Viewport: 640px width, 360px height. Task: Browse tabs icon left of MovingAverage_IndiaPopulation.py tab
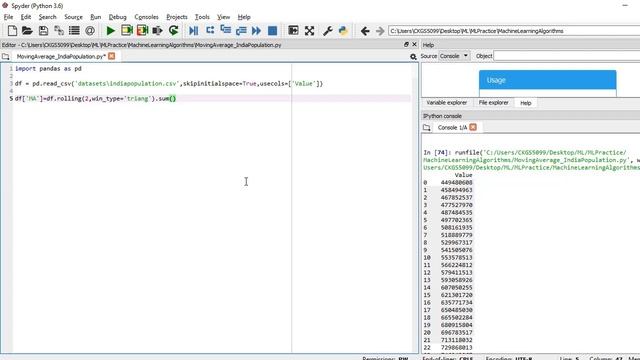pos(5,56)
